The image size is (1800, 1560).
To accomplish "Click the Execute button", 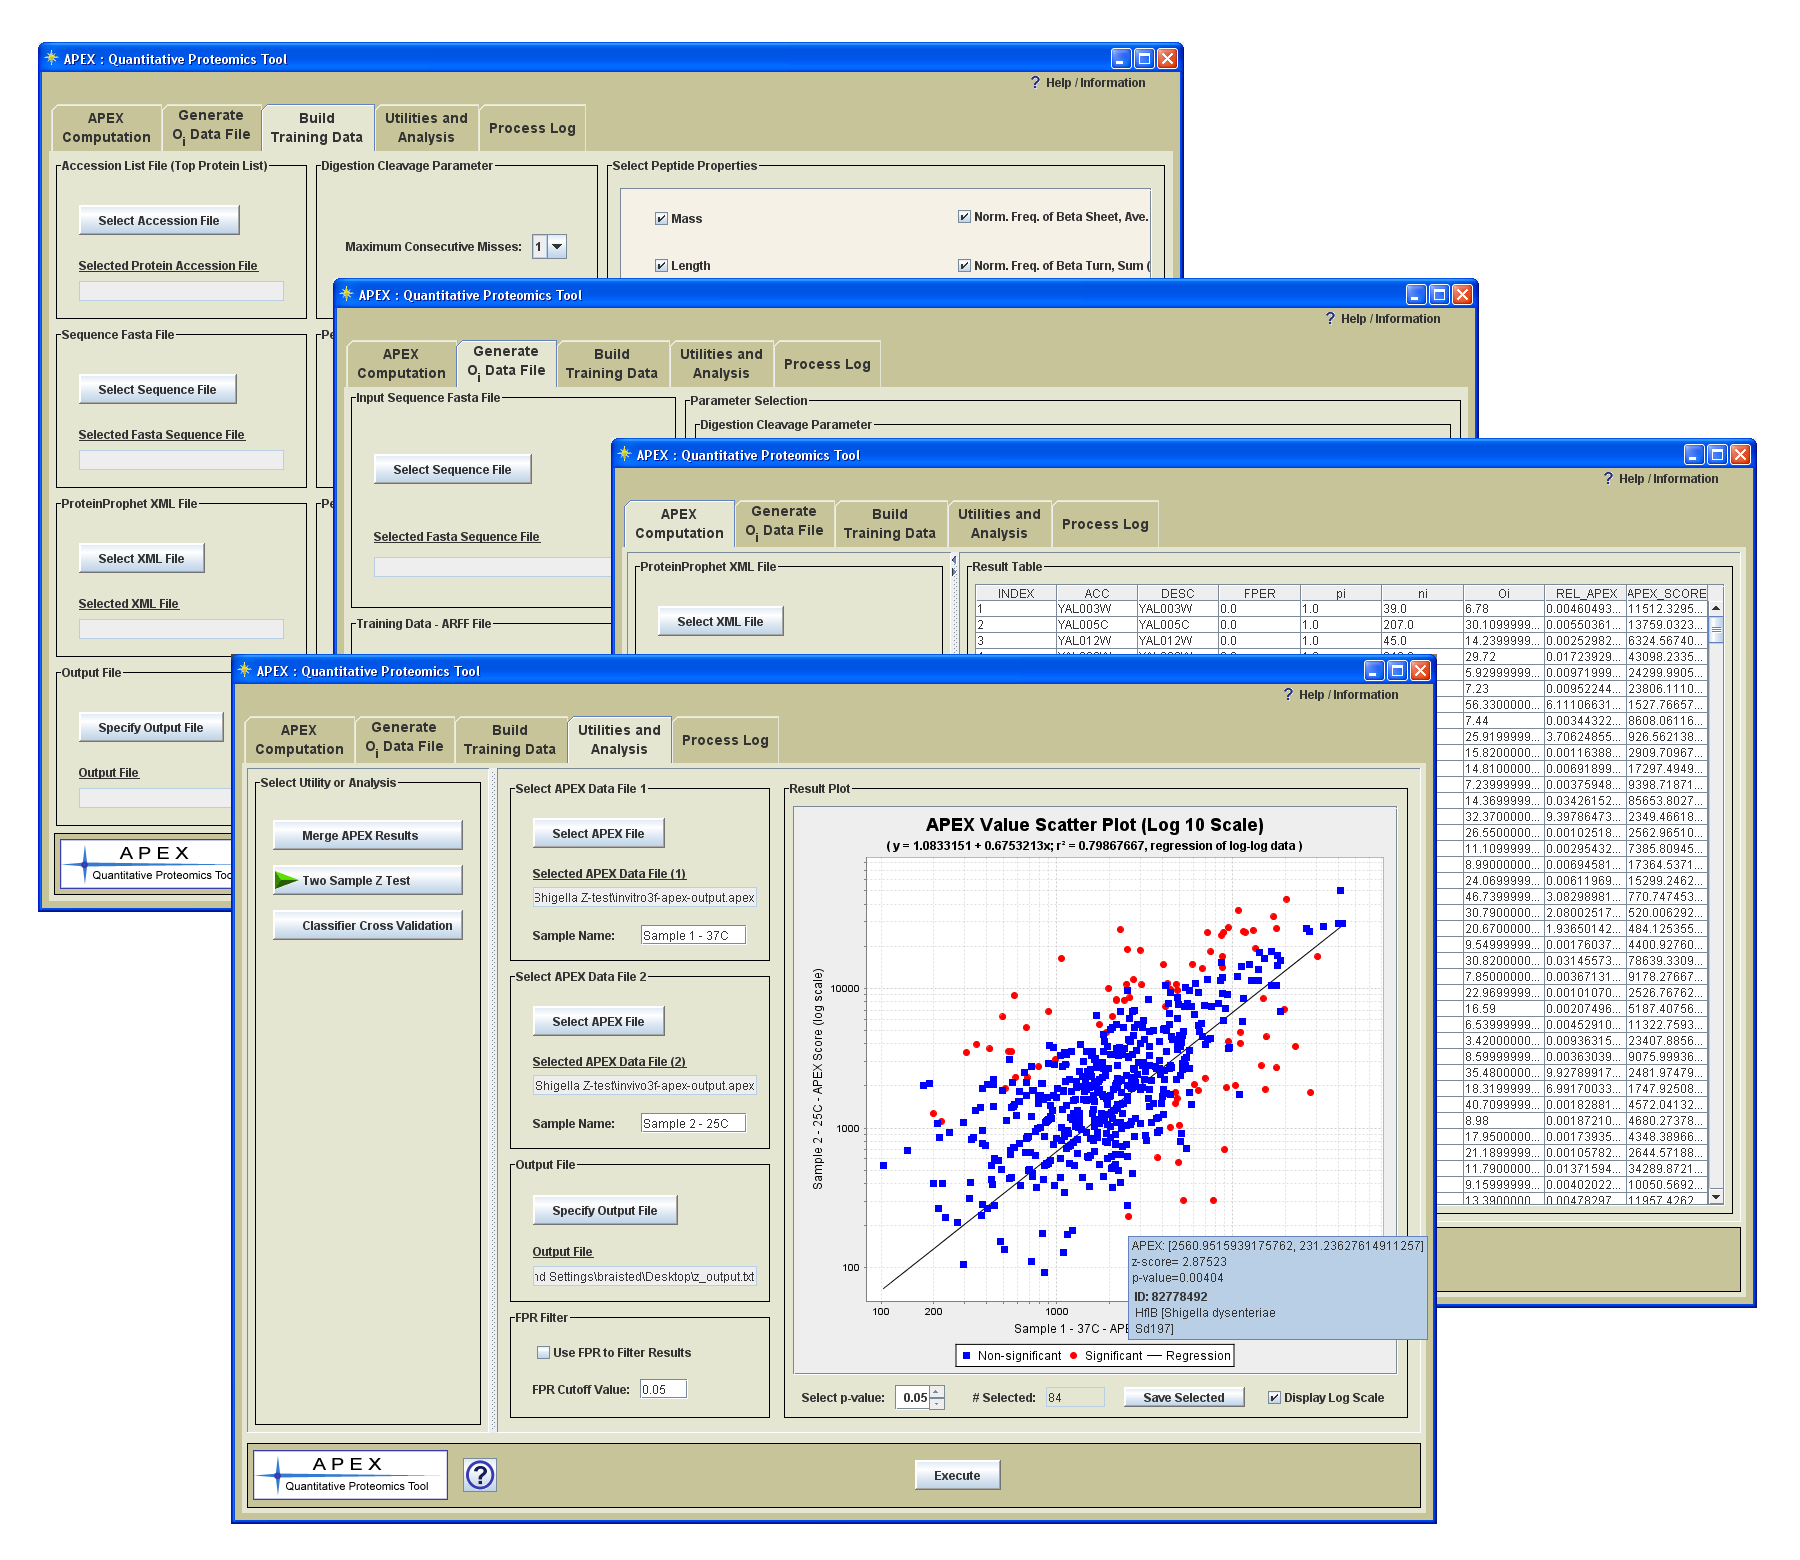I will (x=957, y=1476).
